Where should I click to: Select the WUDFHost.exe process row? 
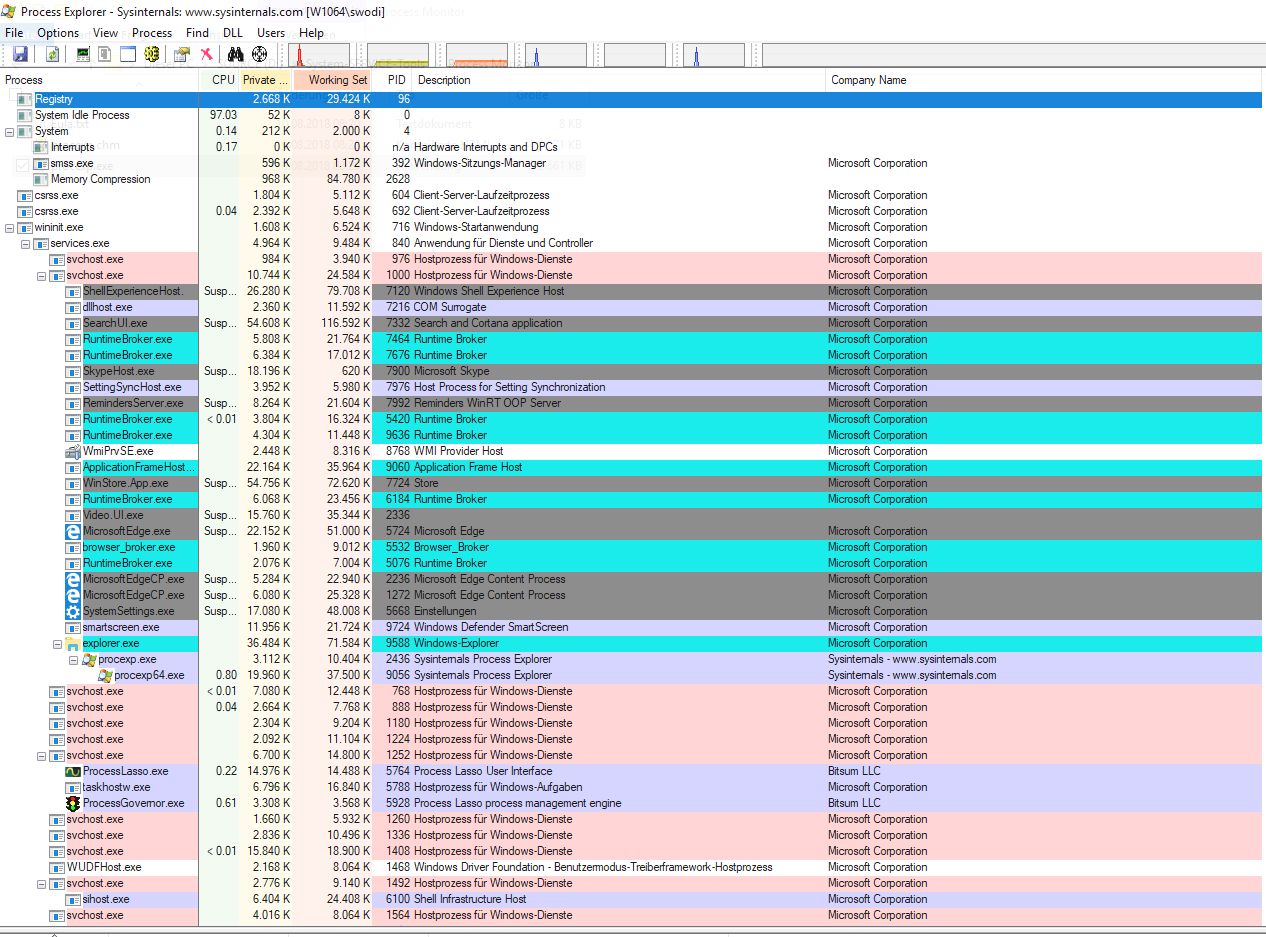tap(633, 867)
